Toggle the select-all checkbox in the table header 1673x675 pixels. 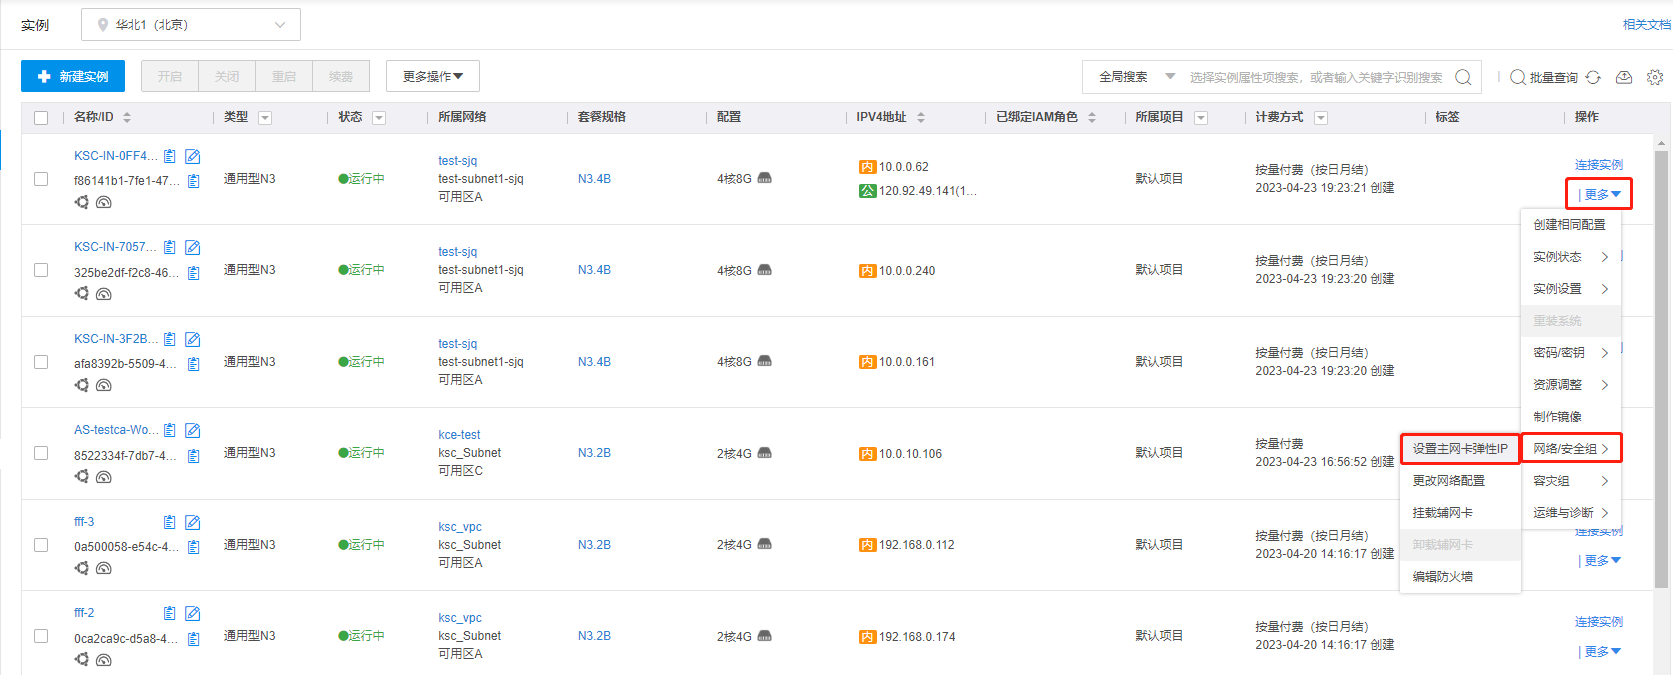(41, 118)
